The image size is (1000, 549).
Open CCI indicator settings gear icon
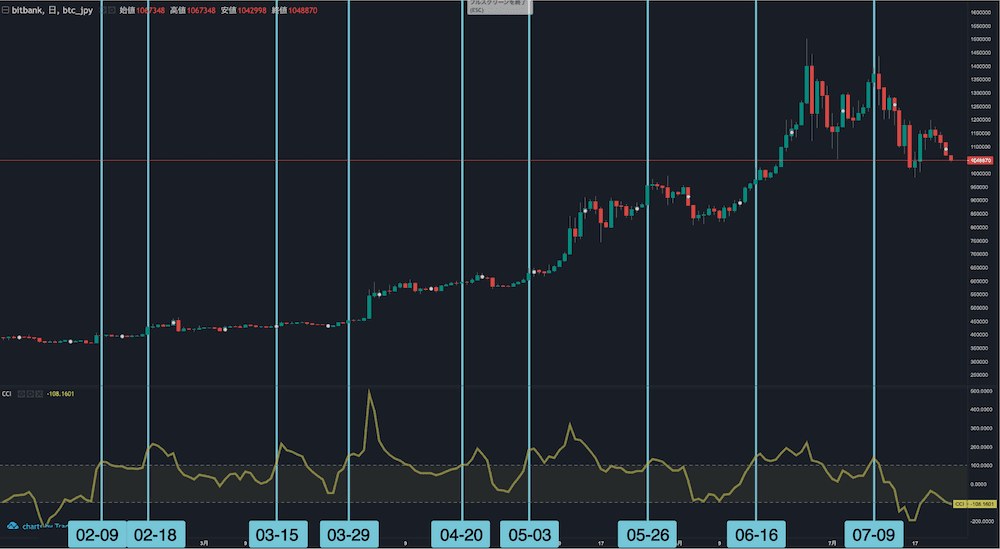pyautogui.click(x=32, y=393)
